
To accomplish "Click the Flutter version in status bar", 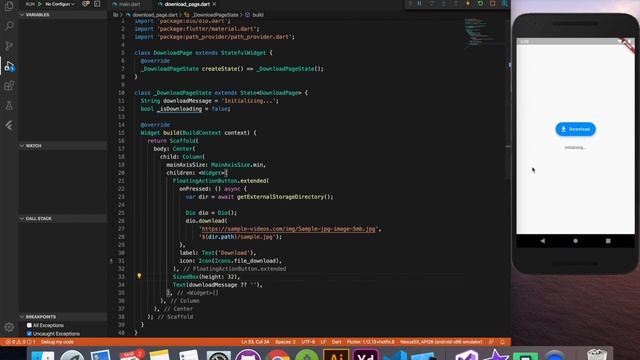I will pos(371,342).
